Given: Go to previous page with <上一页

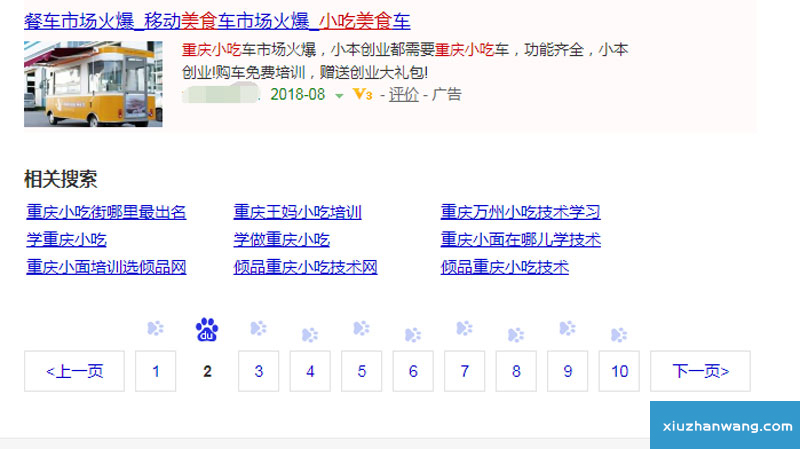Looking at the screenshot, I should coord(74,371).
